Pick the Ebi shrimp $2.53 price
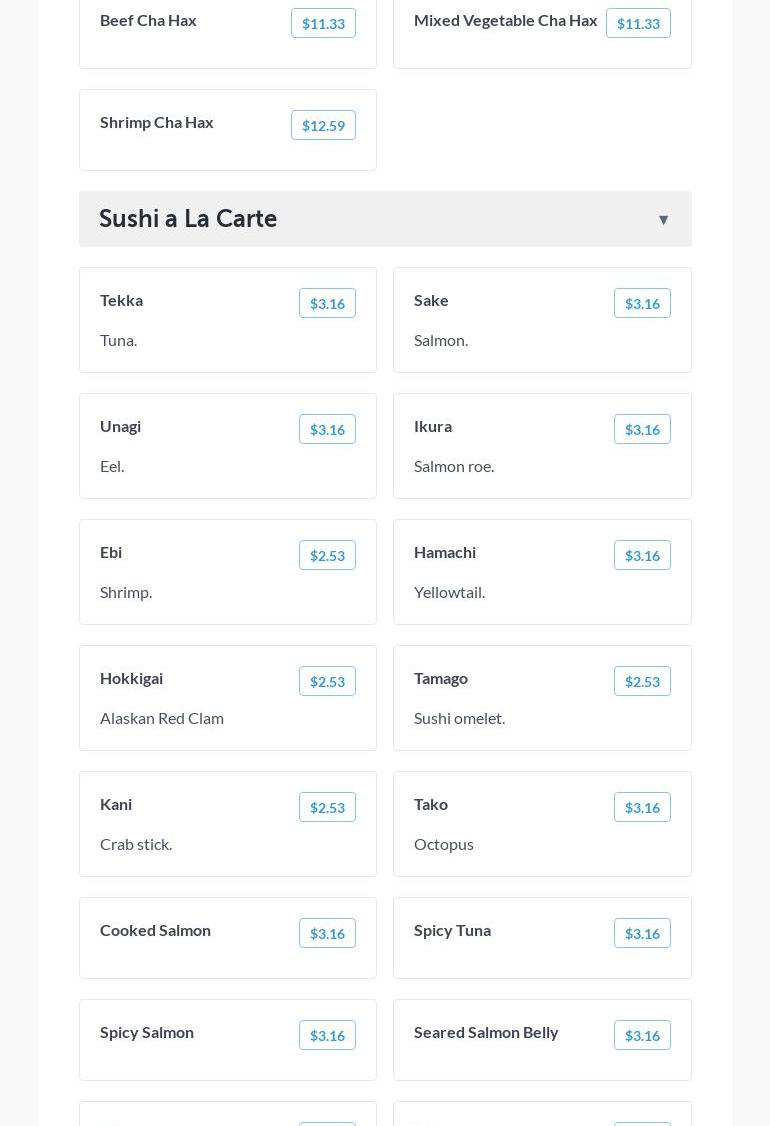Viewport: 770px width, 1126px height. [x=327, y=555]
